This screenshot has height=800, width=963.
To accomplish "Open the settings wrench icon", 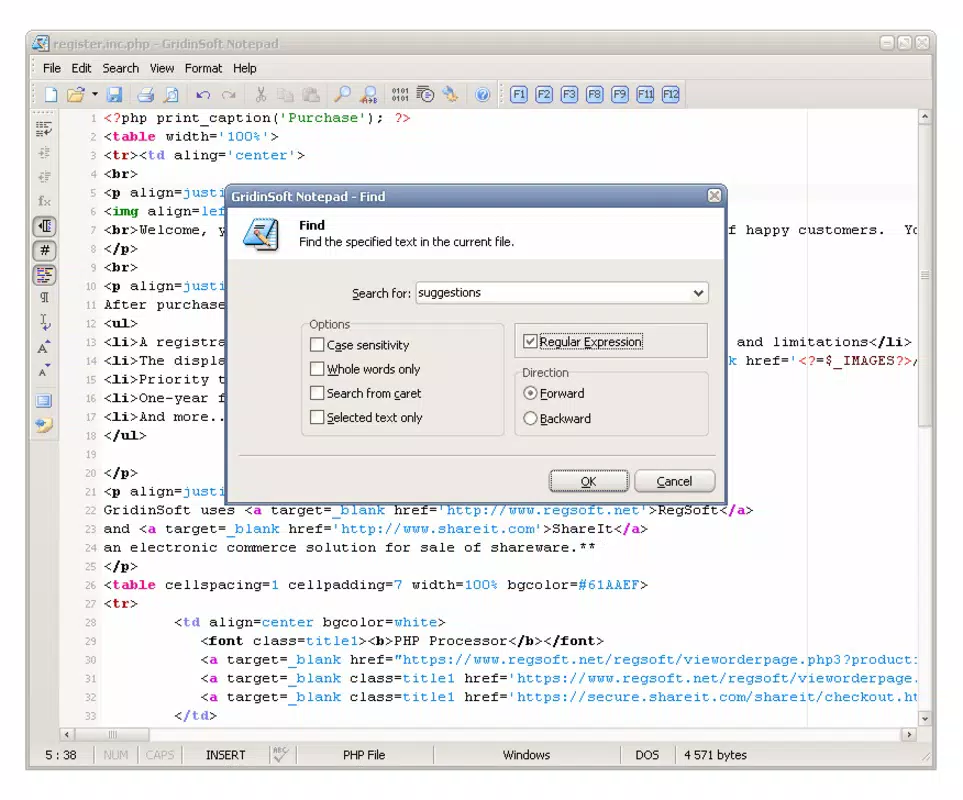I will click(x=450, y=94).
